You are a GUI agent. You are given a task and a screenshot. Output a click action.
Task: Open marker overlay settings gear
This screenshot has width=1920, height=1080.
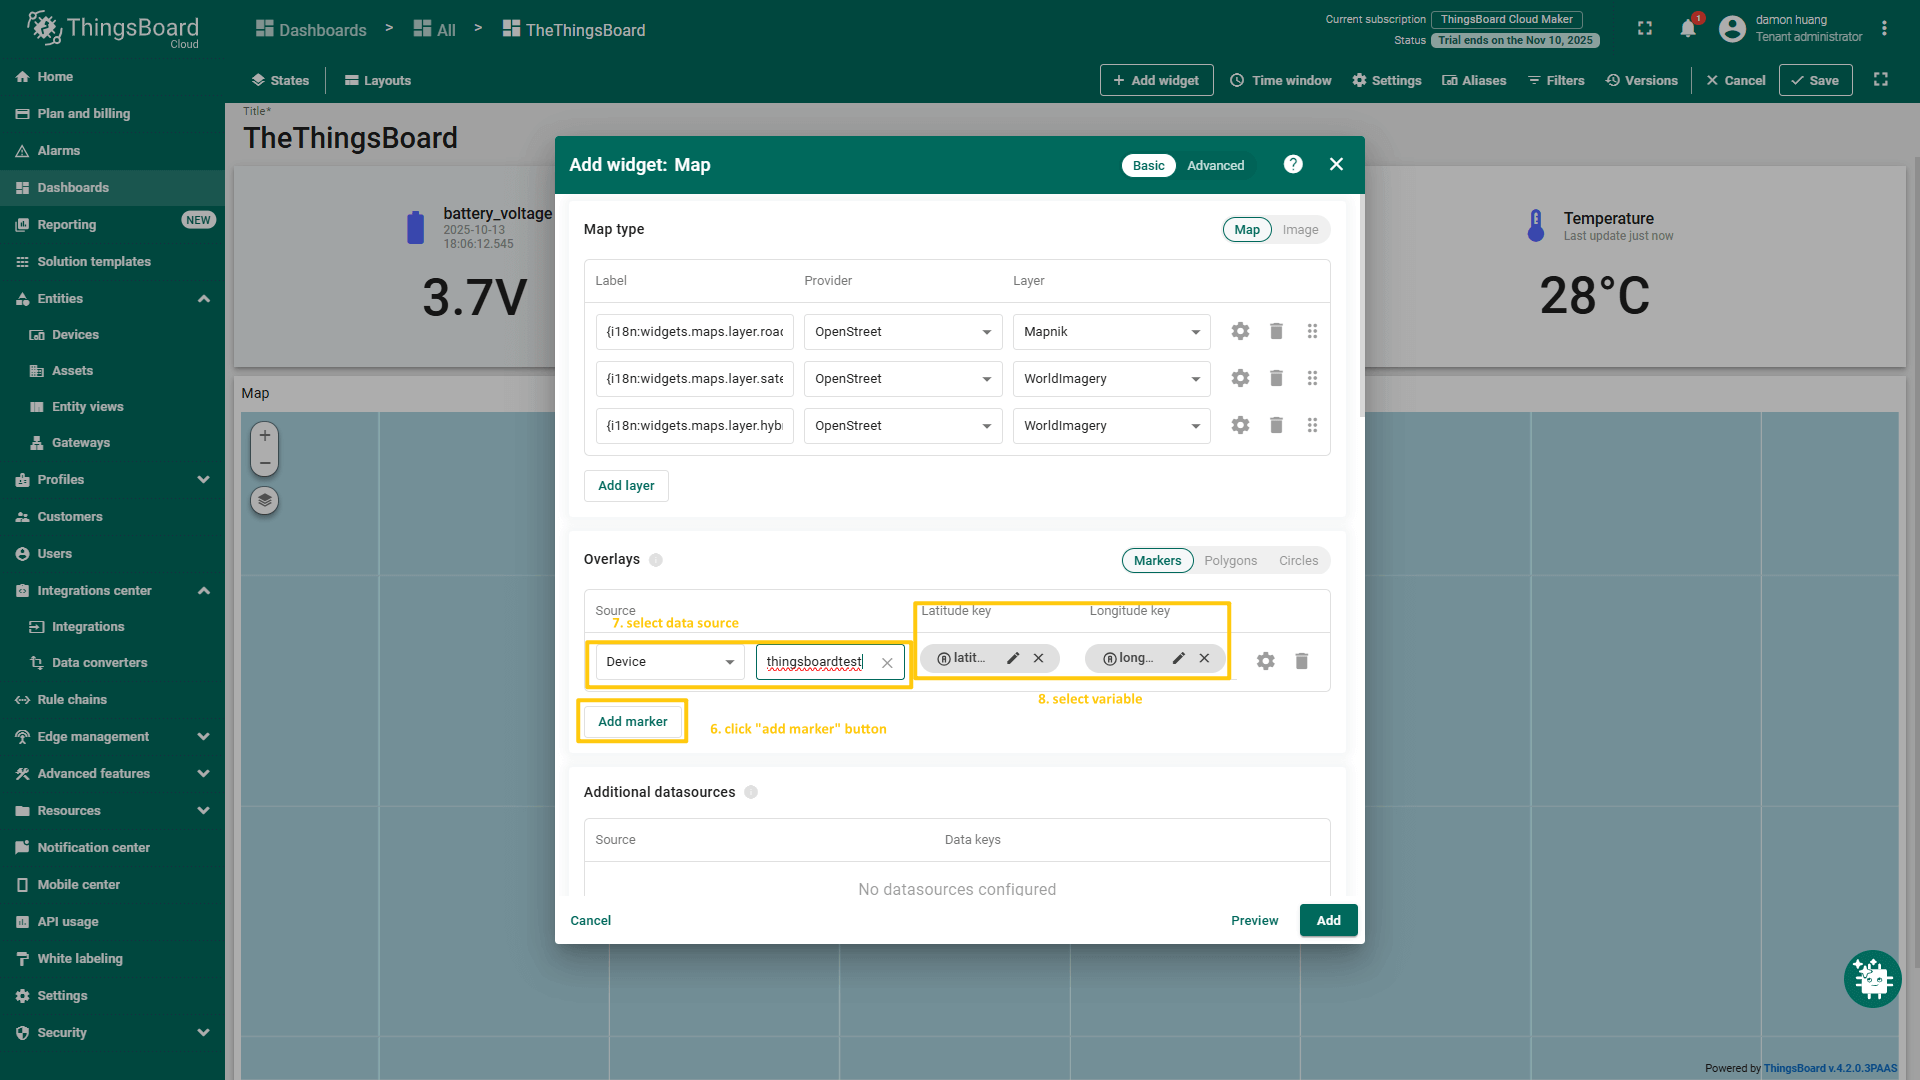[1265, 661]
